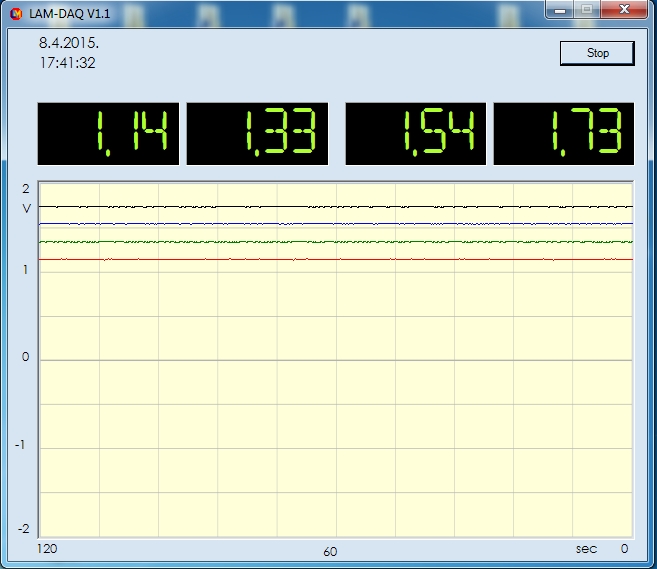Click the 1.73 digital readout
Image resolution: width=657 pixels, height=569 pixels.
coord(565,133)
